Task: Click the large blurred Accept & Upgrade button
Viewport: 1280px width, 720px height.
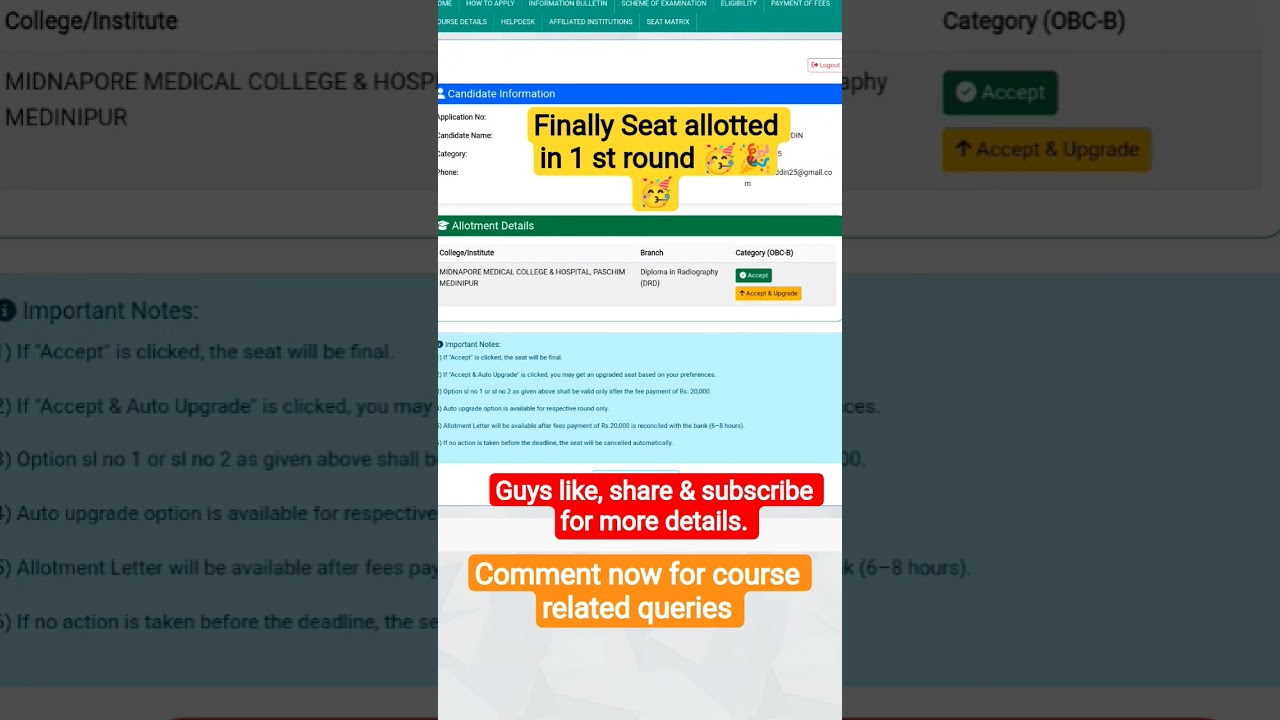Action: [x=1047, y=149]
